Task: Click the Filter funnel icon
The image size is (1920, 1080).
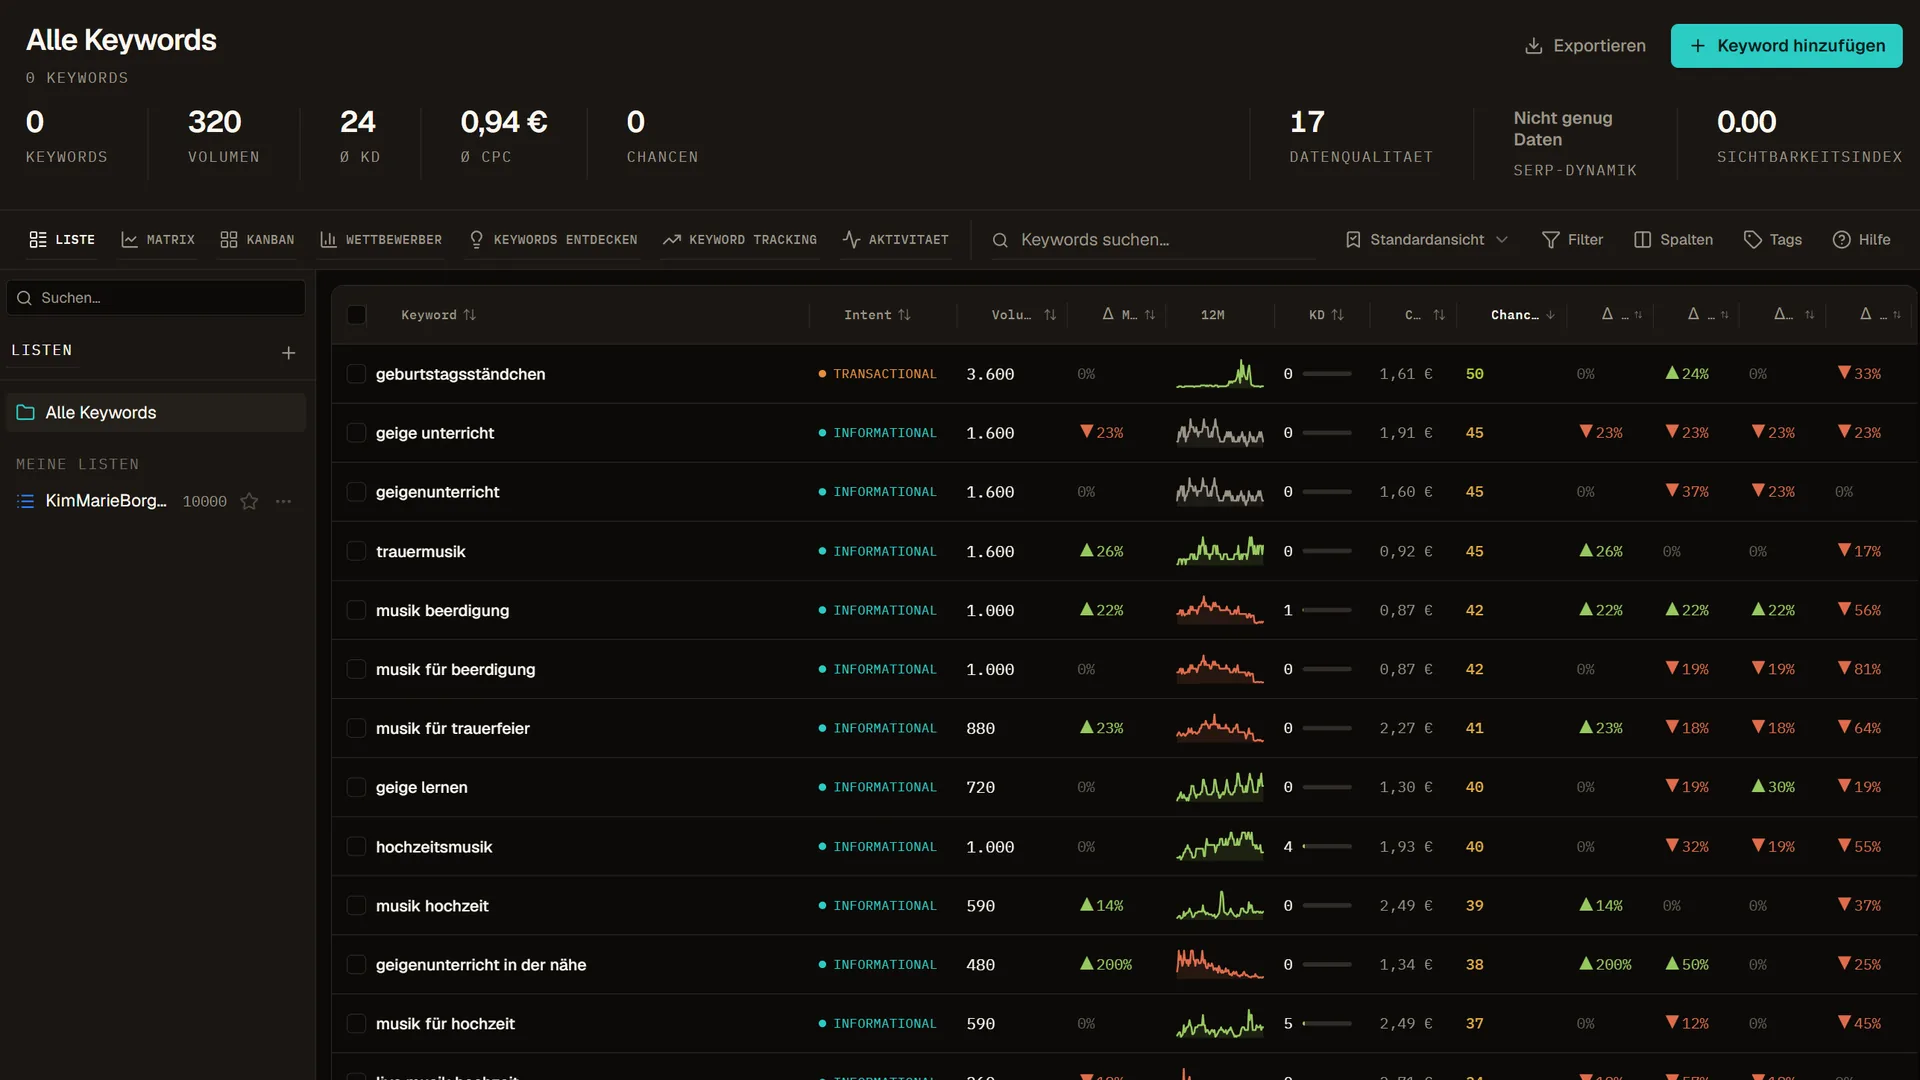Action: click(1551, 240)
